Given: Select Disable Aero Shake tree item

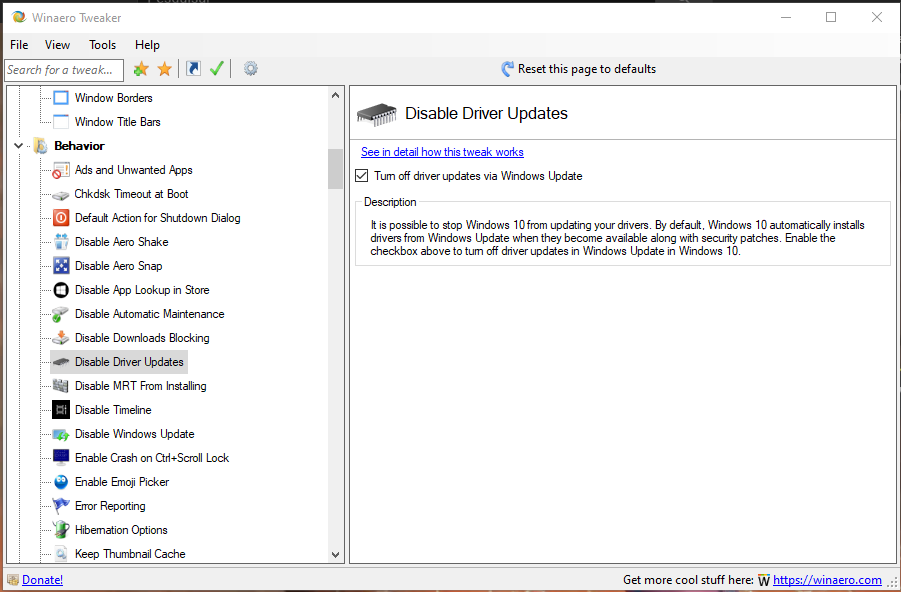Looking at the screenshot, I should click(x=122, y=242).
